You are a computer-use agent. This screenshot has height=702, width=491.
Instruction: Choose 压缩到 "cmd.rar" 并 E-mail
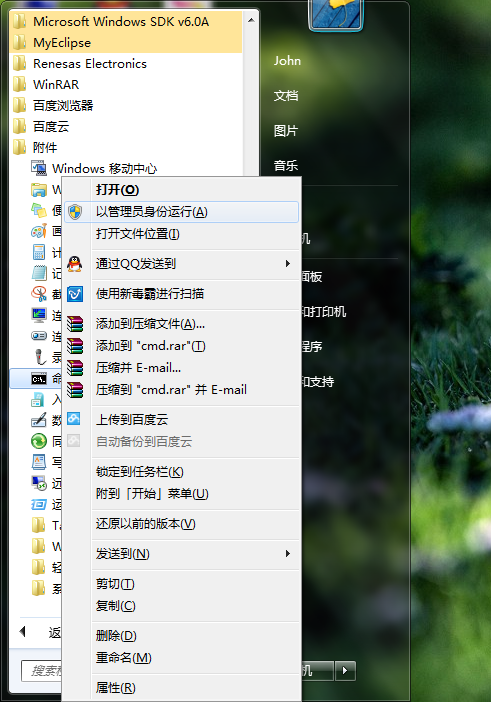click(182, 390)
